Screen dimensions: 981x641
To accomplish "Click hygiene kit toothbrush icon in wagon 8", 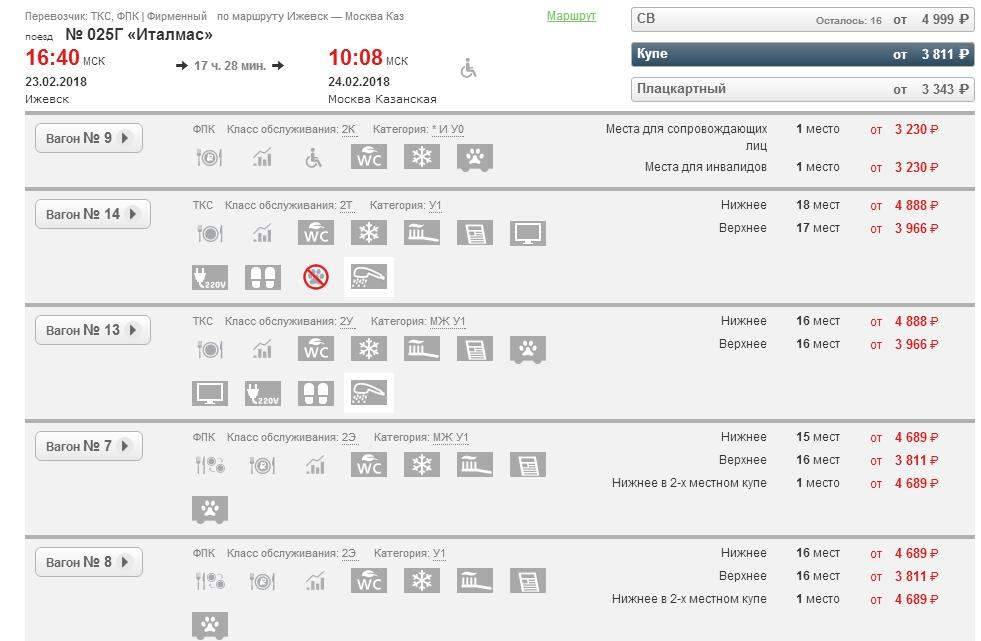I will click(x=475, y=581).
